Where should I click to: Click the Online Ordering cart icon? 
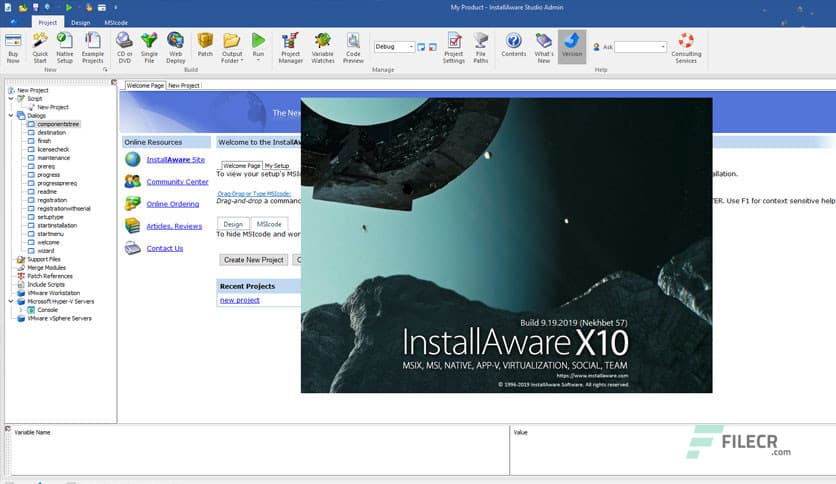pyautogui.click(x=133, y=204)
